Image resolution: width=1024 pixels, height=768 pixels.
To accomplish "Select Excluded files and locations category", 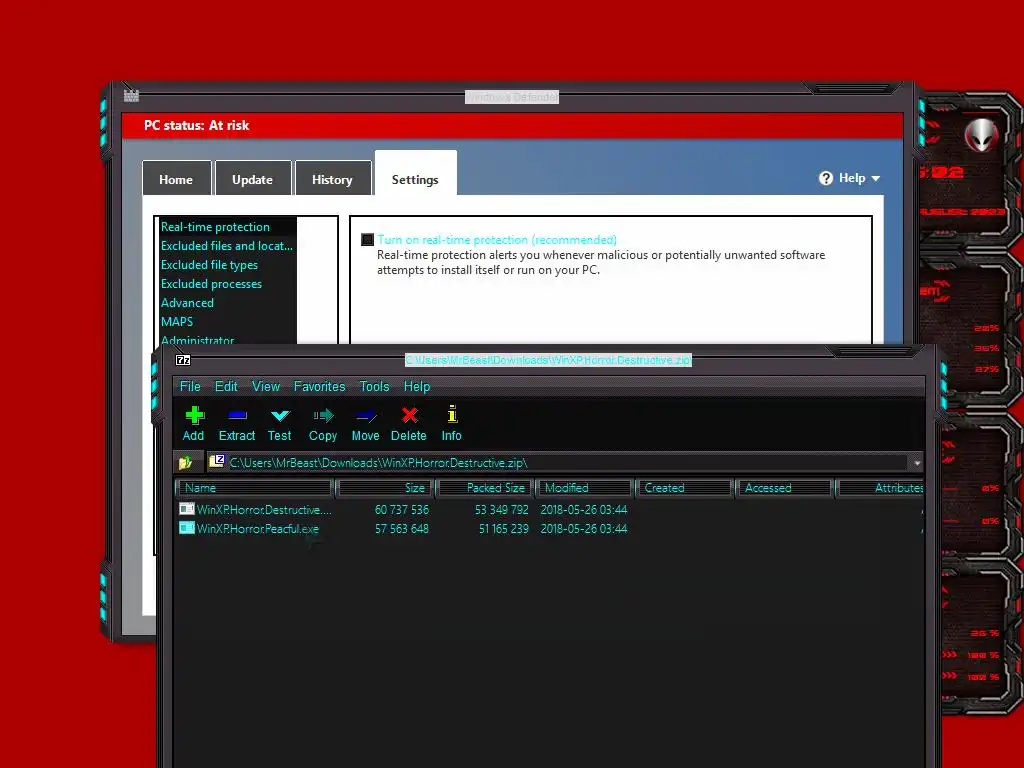I will 229,246.
